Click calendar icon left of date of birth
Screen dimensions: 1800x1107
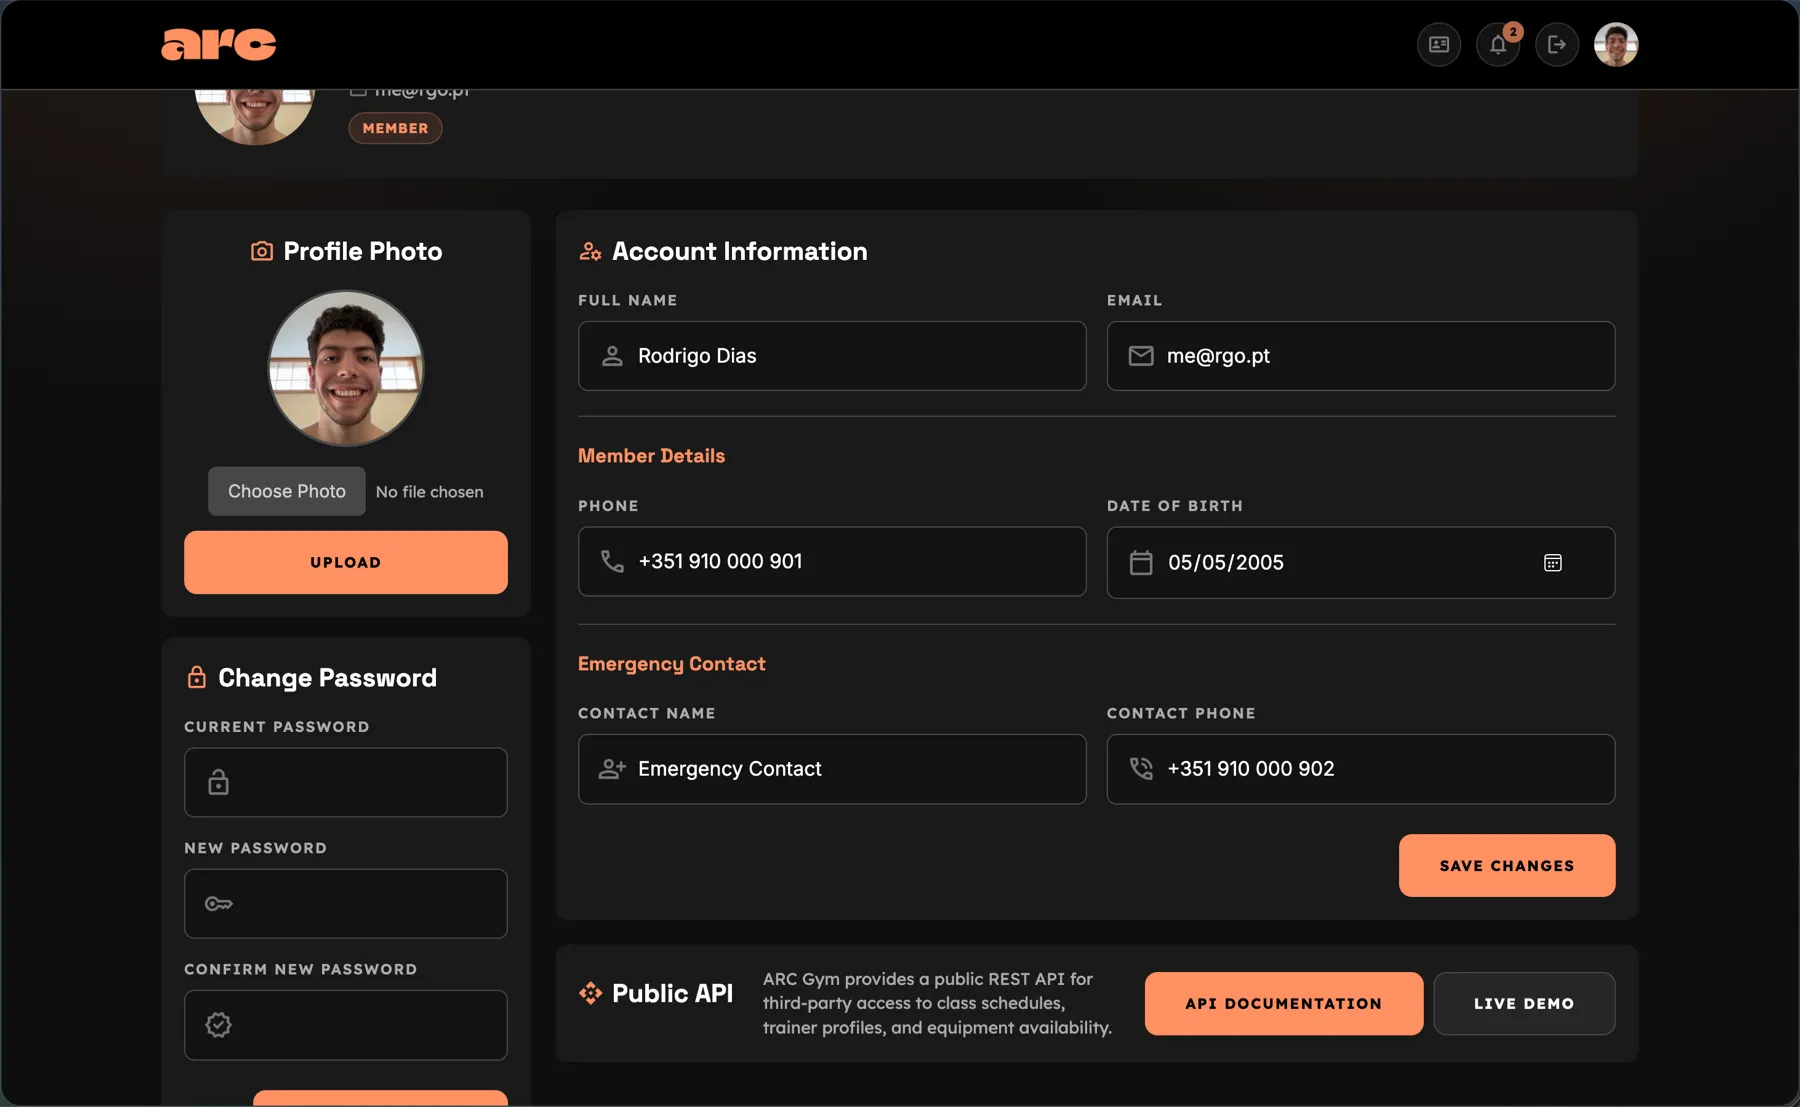[x=1141, y=562]
